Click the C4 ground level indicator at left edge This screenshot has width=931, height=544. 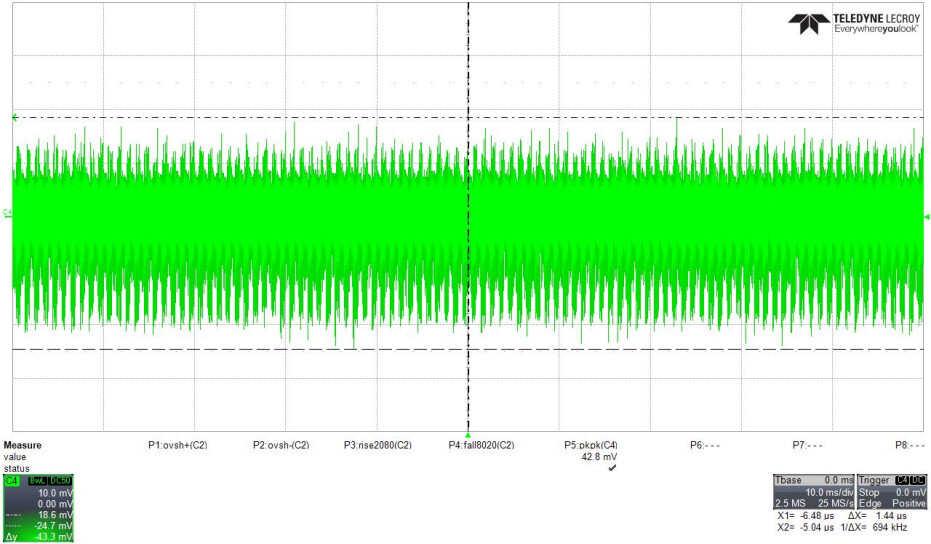(8, 213)
